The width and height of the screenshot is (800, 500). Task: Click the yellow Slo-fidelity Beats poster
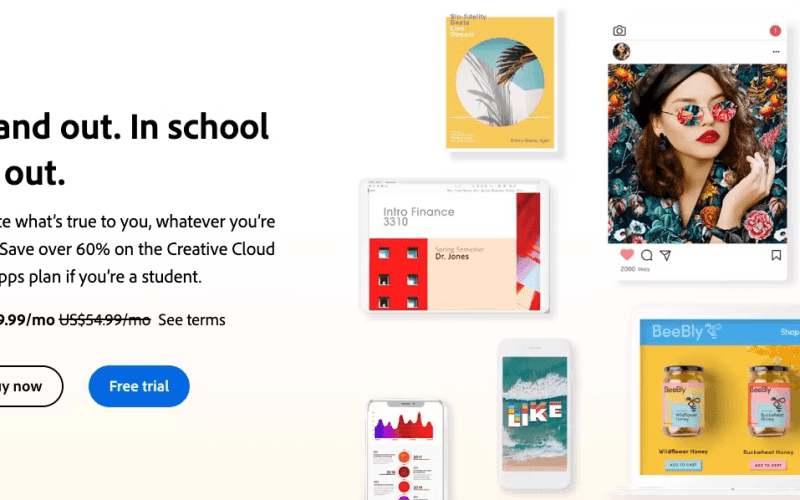pyautogui.click(x=500, y=82)
